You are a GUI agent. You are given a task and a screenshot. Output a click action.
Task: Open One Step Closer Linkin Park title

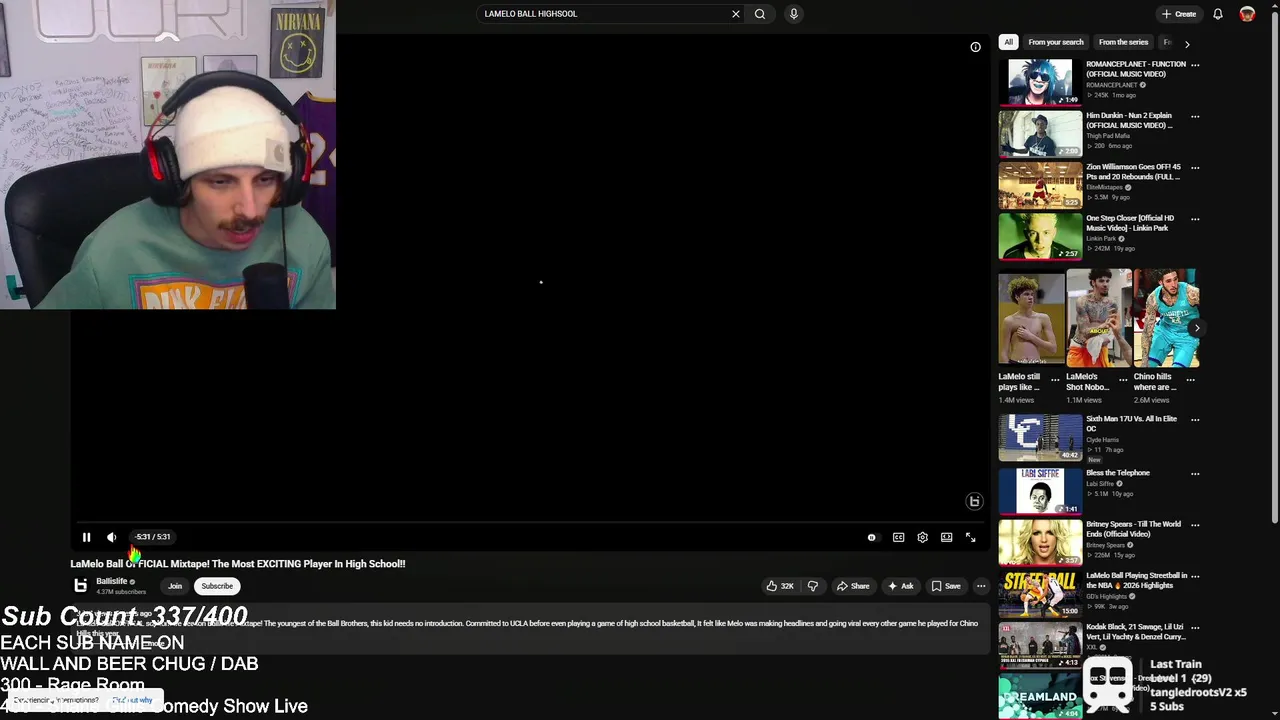1130,223
